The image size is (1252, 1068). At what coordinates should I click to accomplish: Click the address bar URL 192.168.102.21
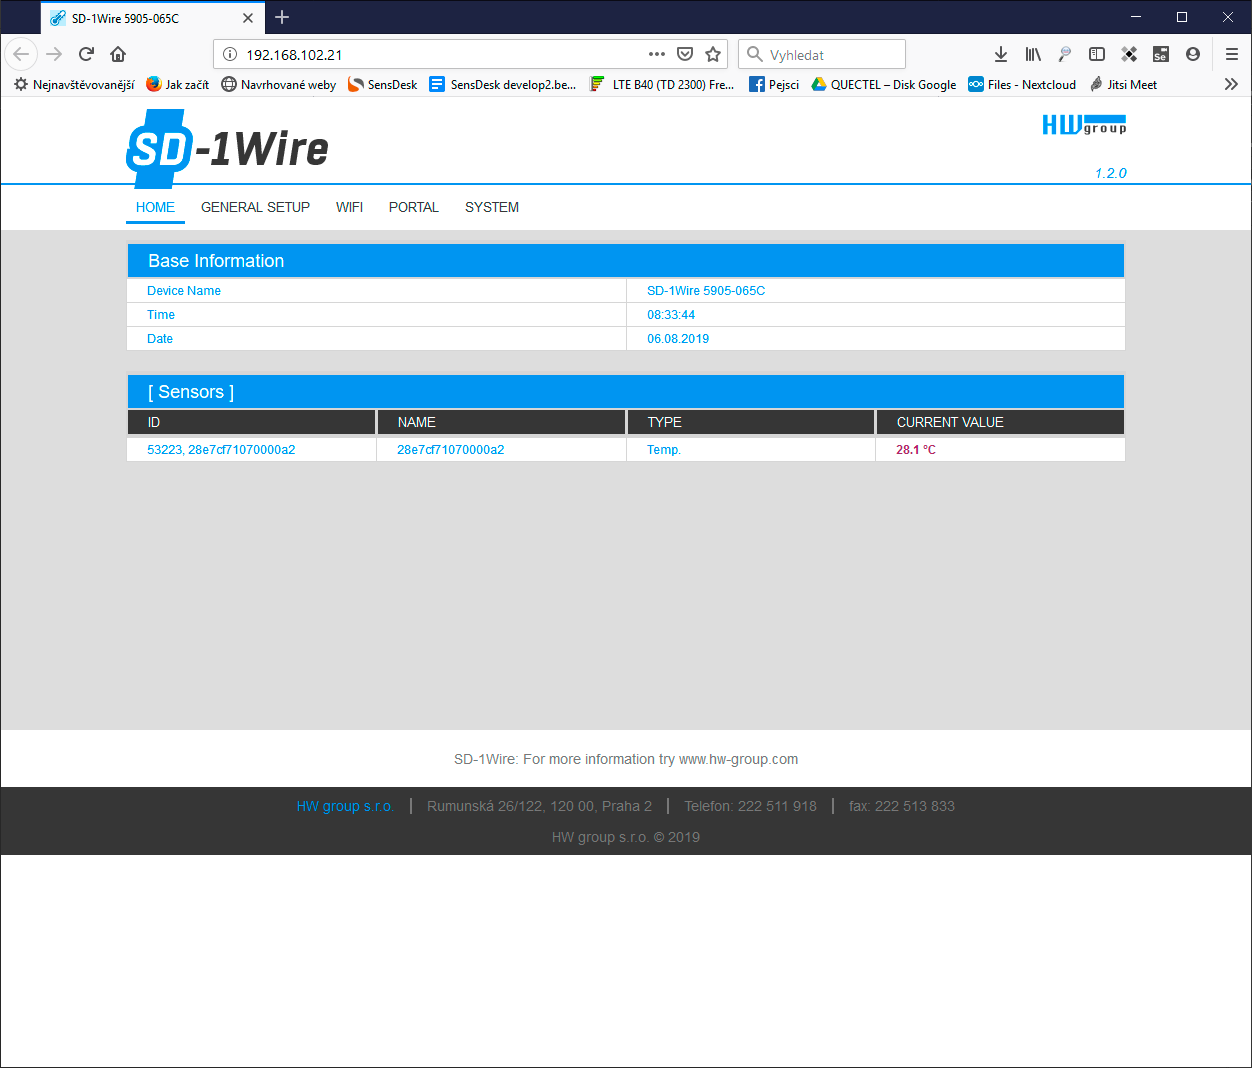(x=294, y=55)
